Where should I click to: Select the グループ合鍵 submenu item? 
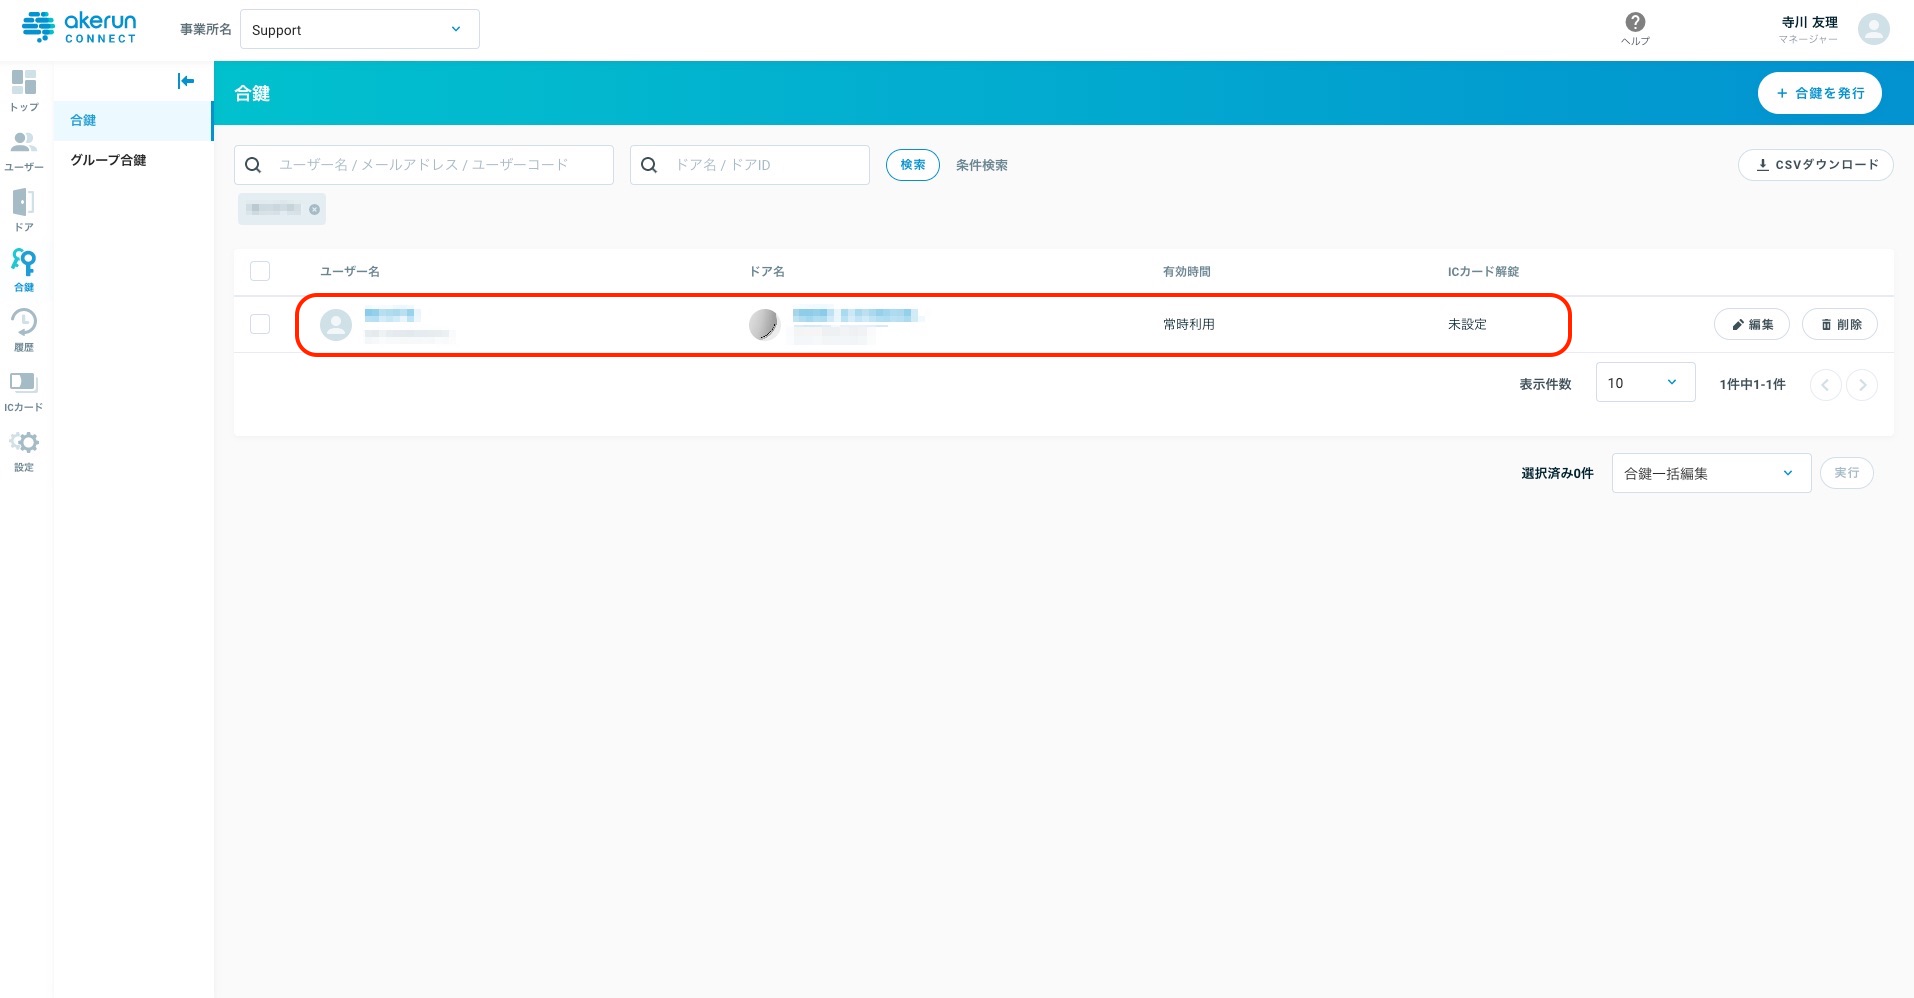133,160
